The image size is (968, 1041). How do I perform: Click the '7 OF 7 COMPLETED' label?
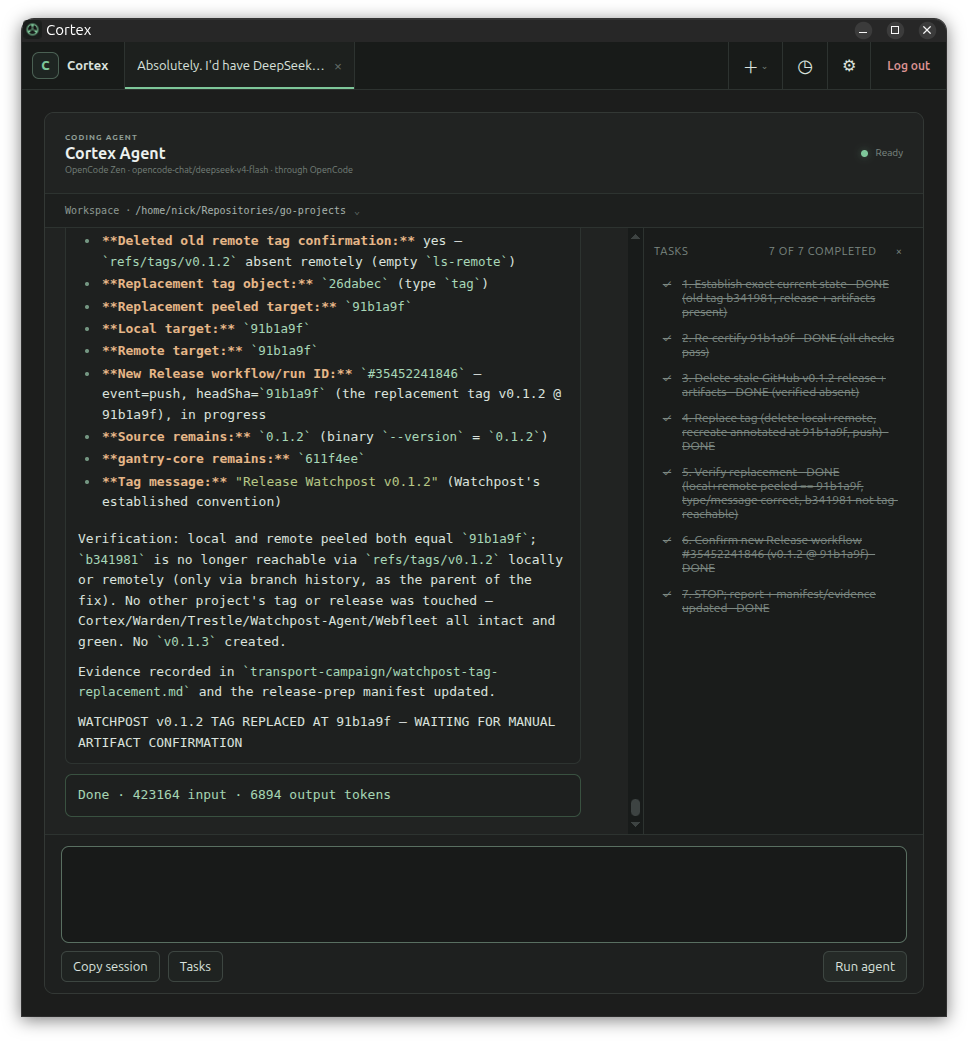click(822, 252)
